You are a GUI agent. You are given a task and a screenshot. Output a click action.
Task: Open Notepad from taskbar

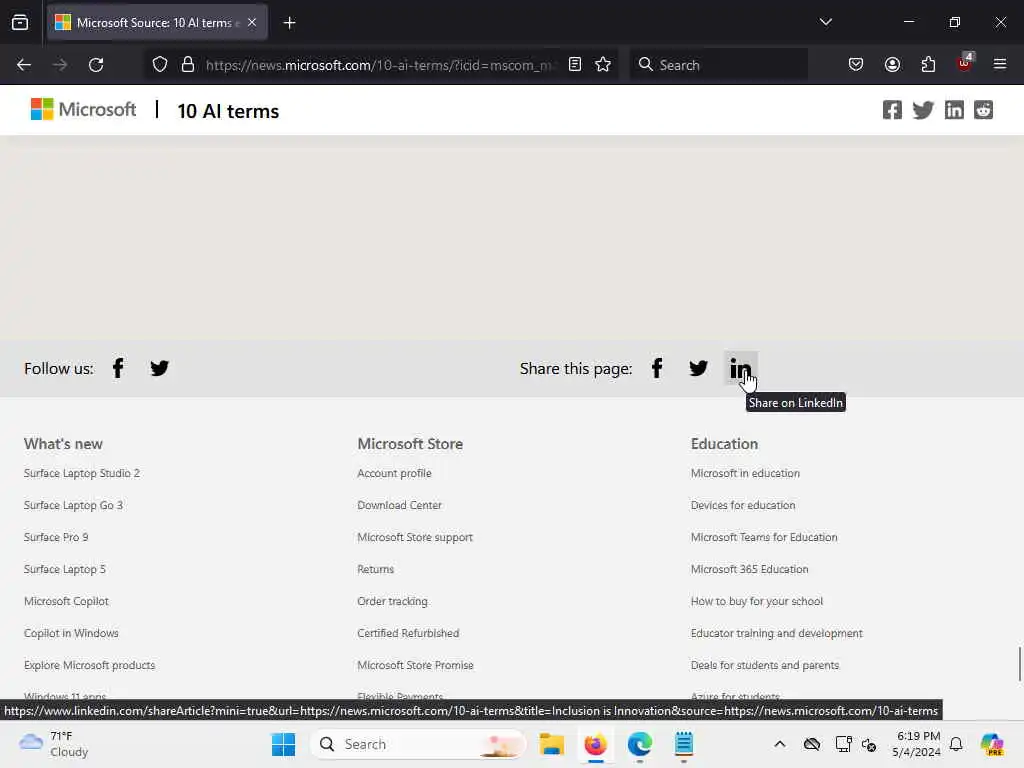pyautogui.click(x=684, y=744)
